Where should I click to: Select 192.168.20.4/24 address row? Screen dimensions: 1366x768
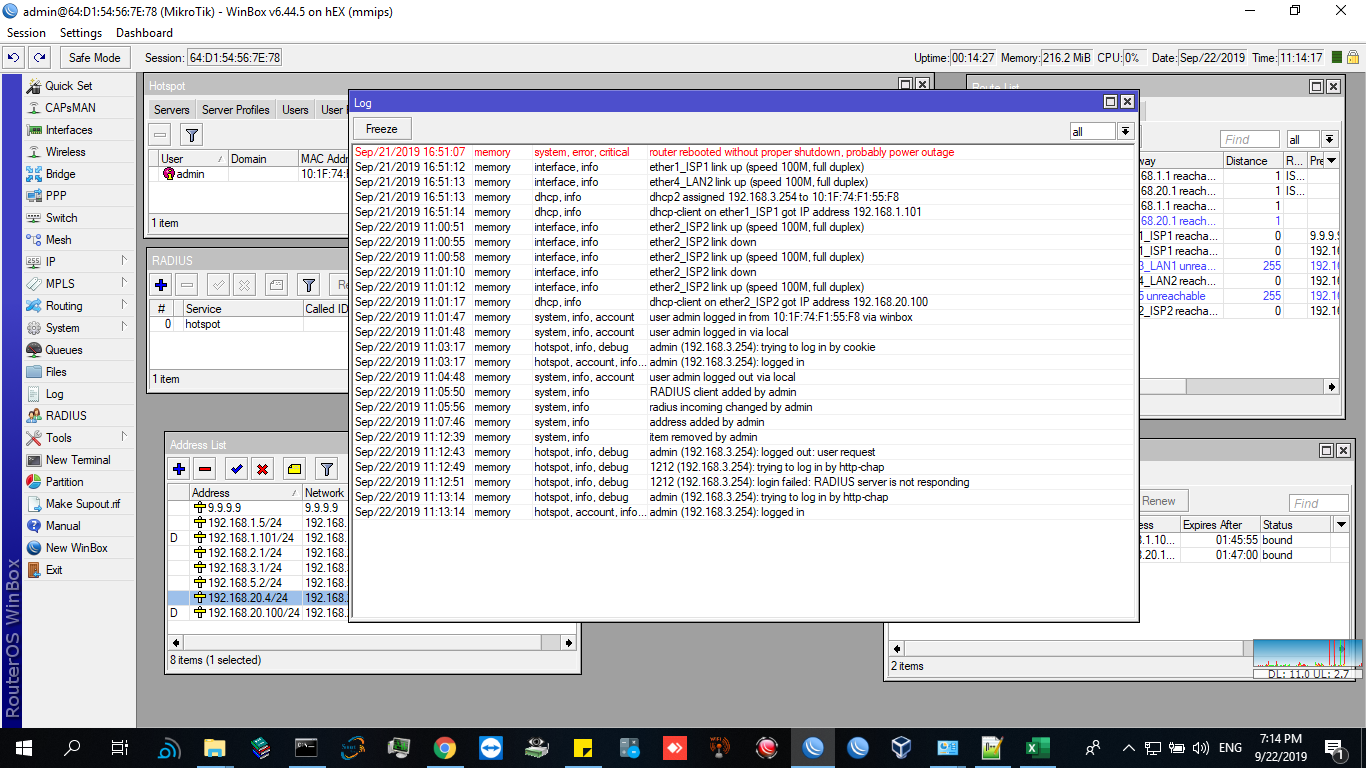pyautogui.click(x=257, y=598)
